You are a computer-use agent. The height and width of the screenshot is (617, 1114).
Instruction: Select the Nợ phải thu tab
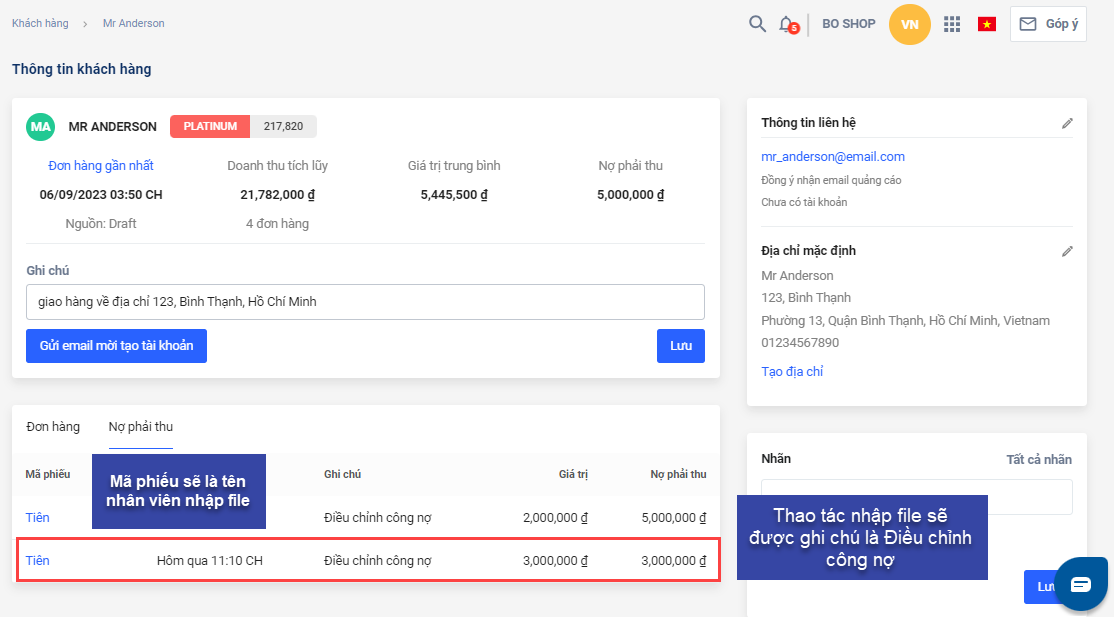(x=141, y=427)
